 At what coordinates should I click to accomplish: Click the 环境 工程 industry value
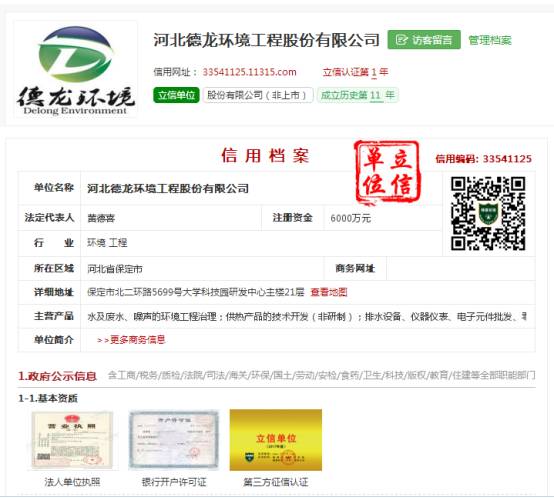point(107,243)
